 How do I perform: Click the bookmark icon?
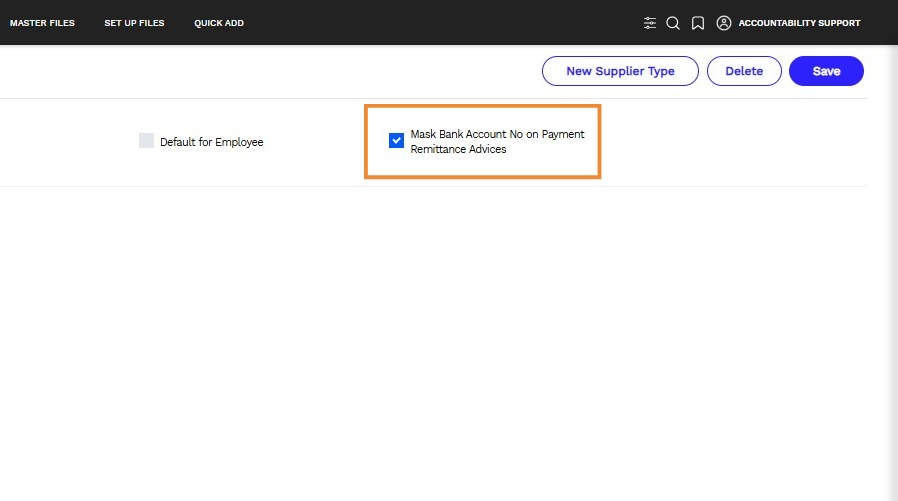[698, 23]
